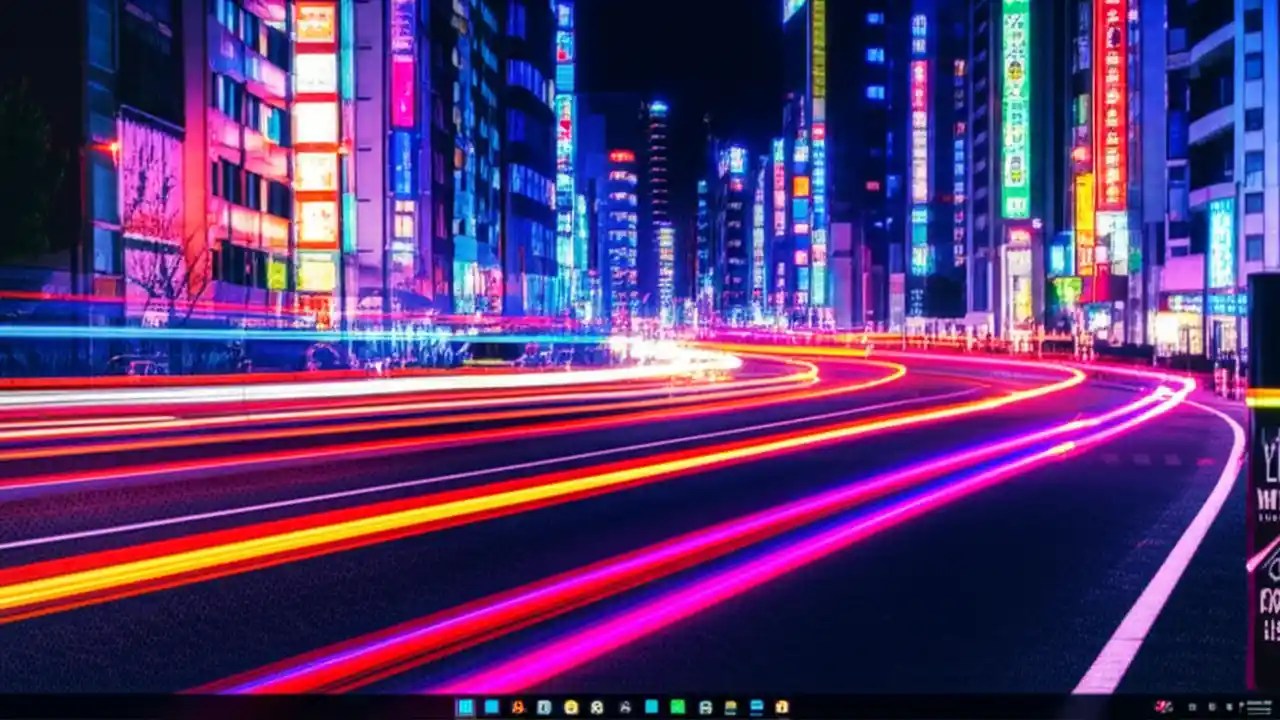Open the dark-blue pinned app beside Firefox
The width and height of the screenshot is (1280, 720).
tap(544, 706)
